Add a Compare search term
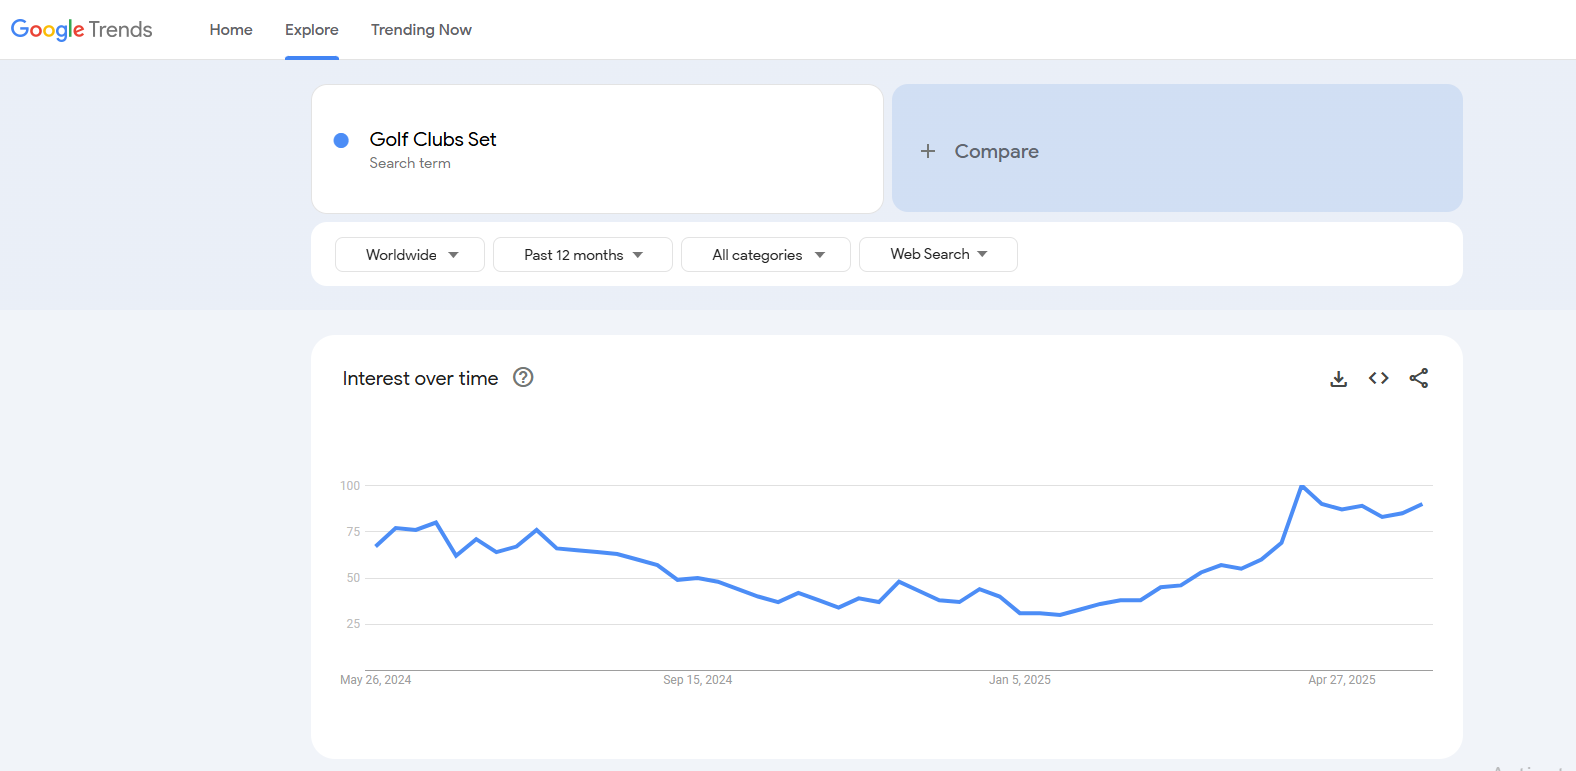Screen dimensions: 1576x771 pos(1177,148)
